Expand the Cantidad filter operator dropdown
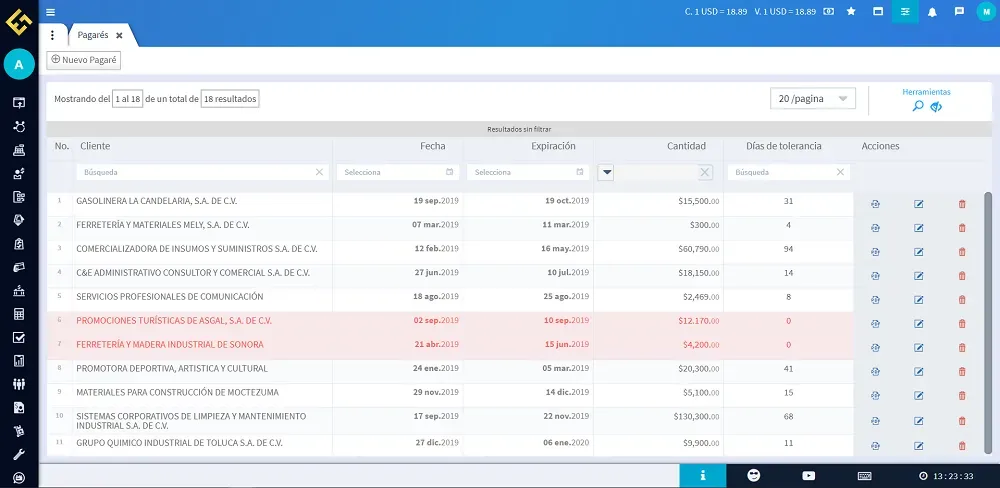The height and width of the screenshot is (488, 1000). point(606,172)
